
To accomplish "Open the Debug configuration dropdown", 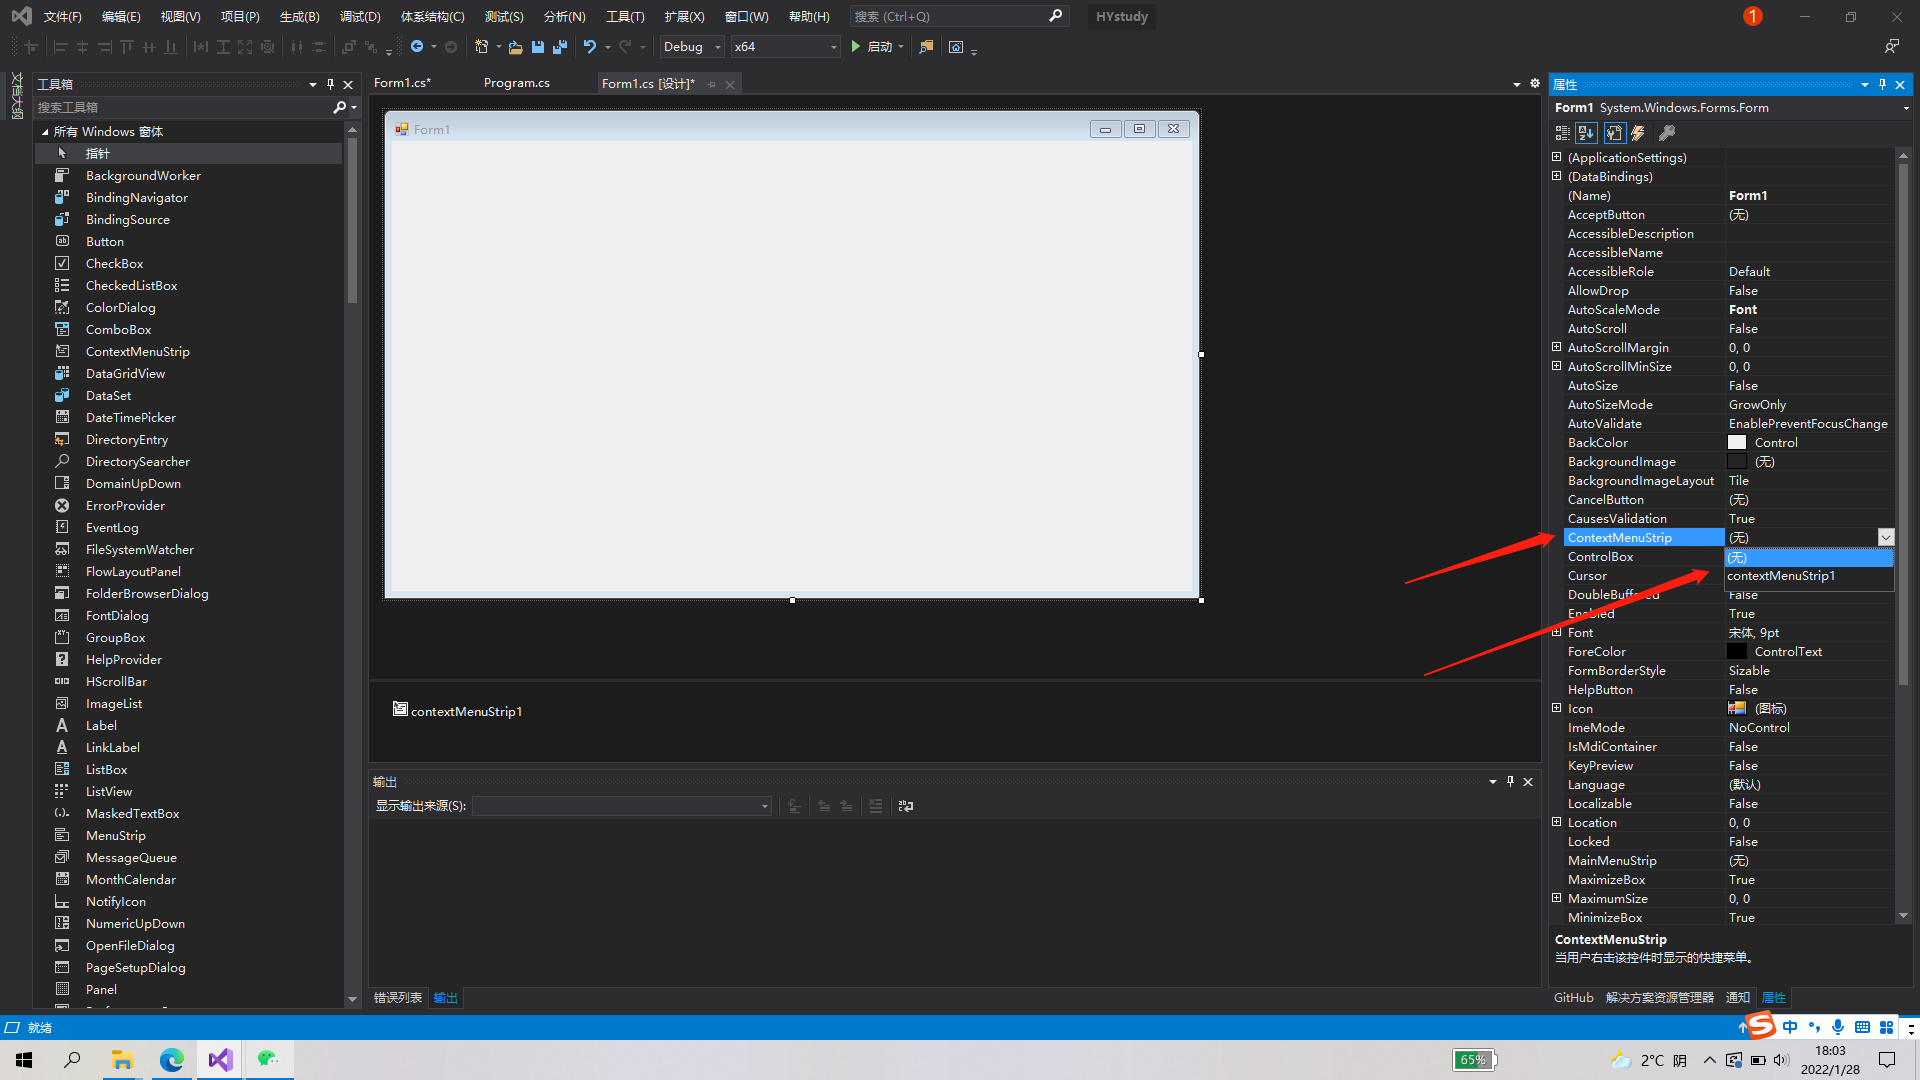I will (x=716, y=46).
